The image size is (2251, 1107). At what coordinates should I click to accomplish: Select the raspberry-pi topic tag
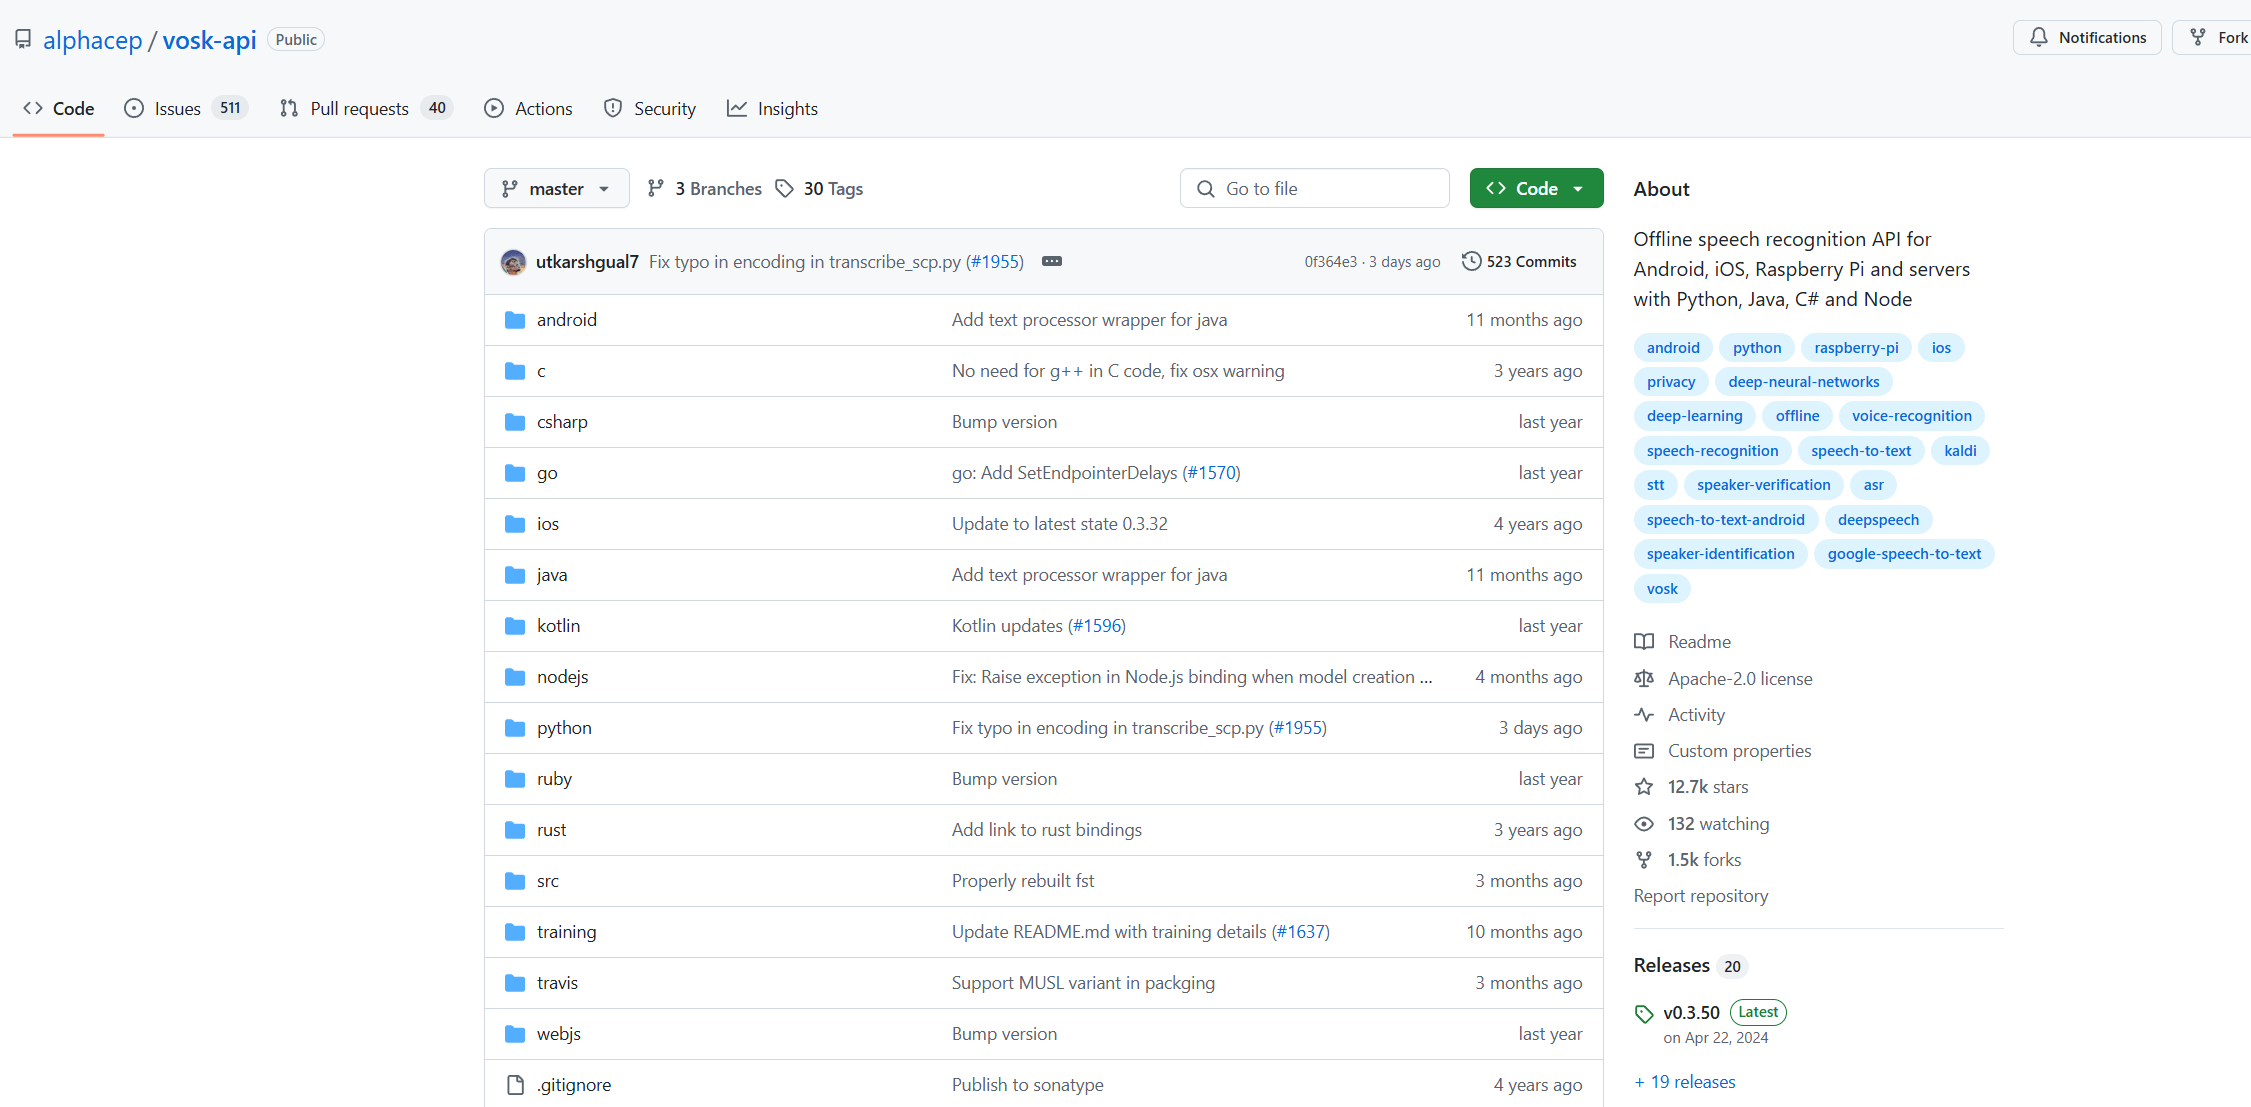click(1856, 348)
